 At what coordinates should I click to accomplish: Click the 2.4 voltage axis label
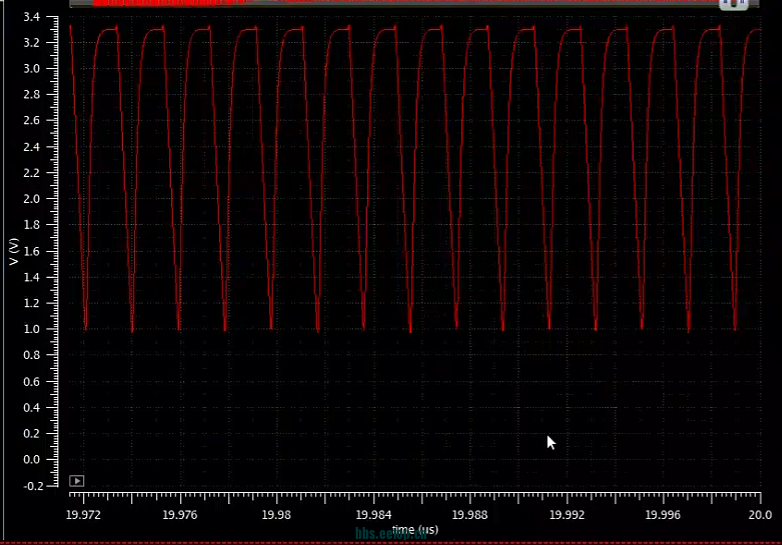(31, 147)
